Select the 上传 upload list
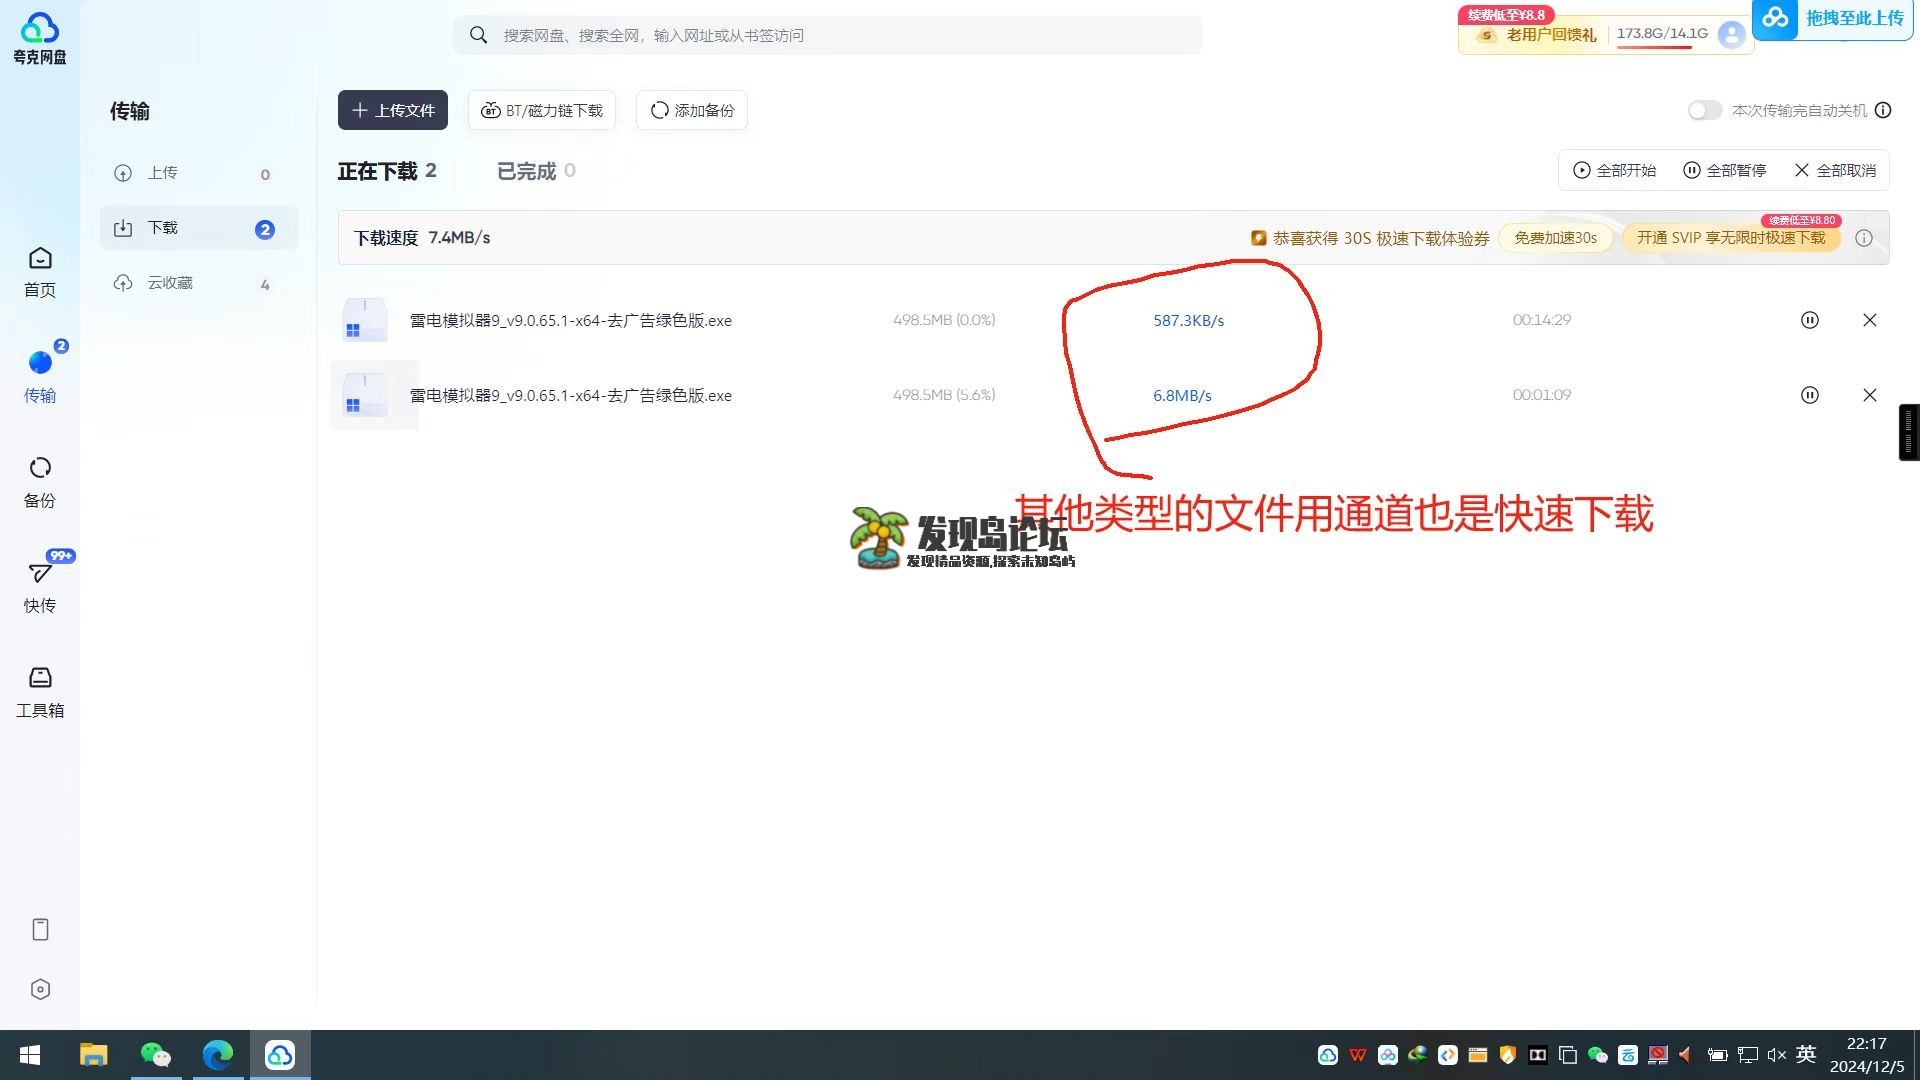1920x1080 pixels. click(x=198, y=173)
